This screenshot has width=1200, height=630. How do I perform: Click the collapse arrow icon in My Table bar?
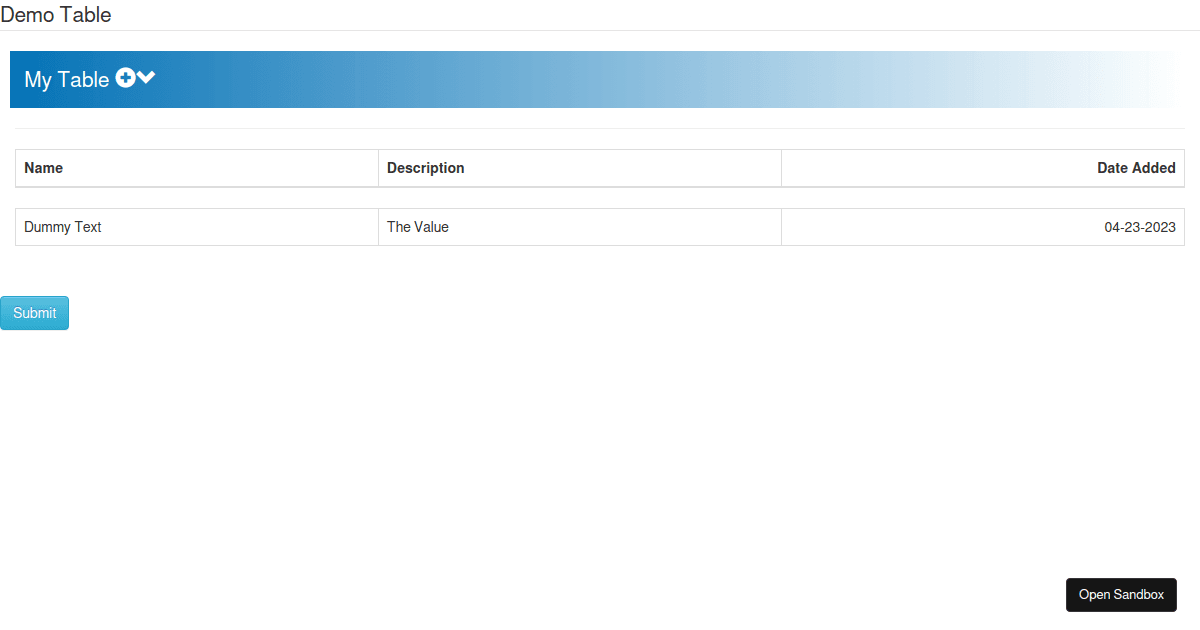[145, 77]
